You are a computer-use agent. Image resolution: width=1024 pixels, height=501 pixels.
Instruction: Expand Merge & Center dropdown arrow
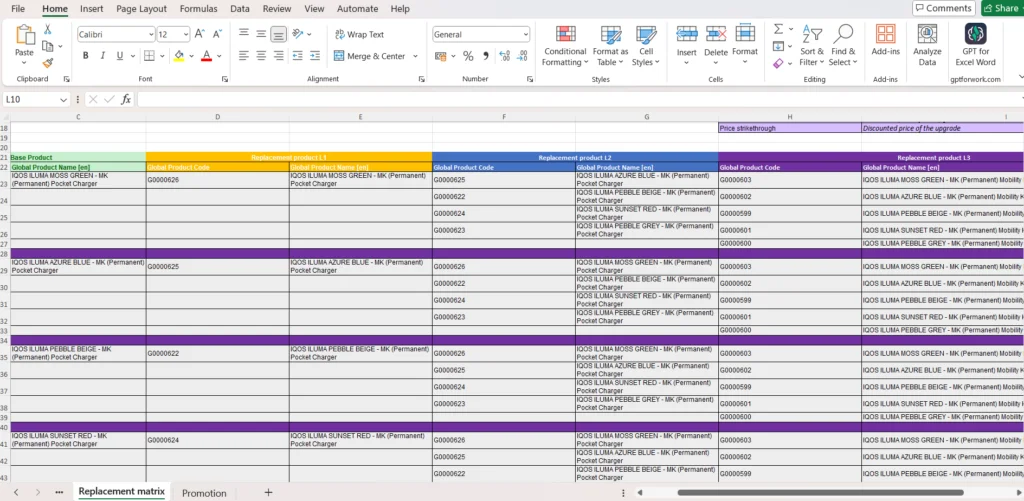coord(415,56)
